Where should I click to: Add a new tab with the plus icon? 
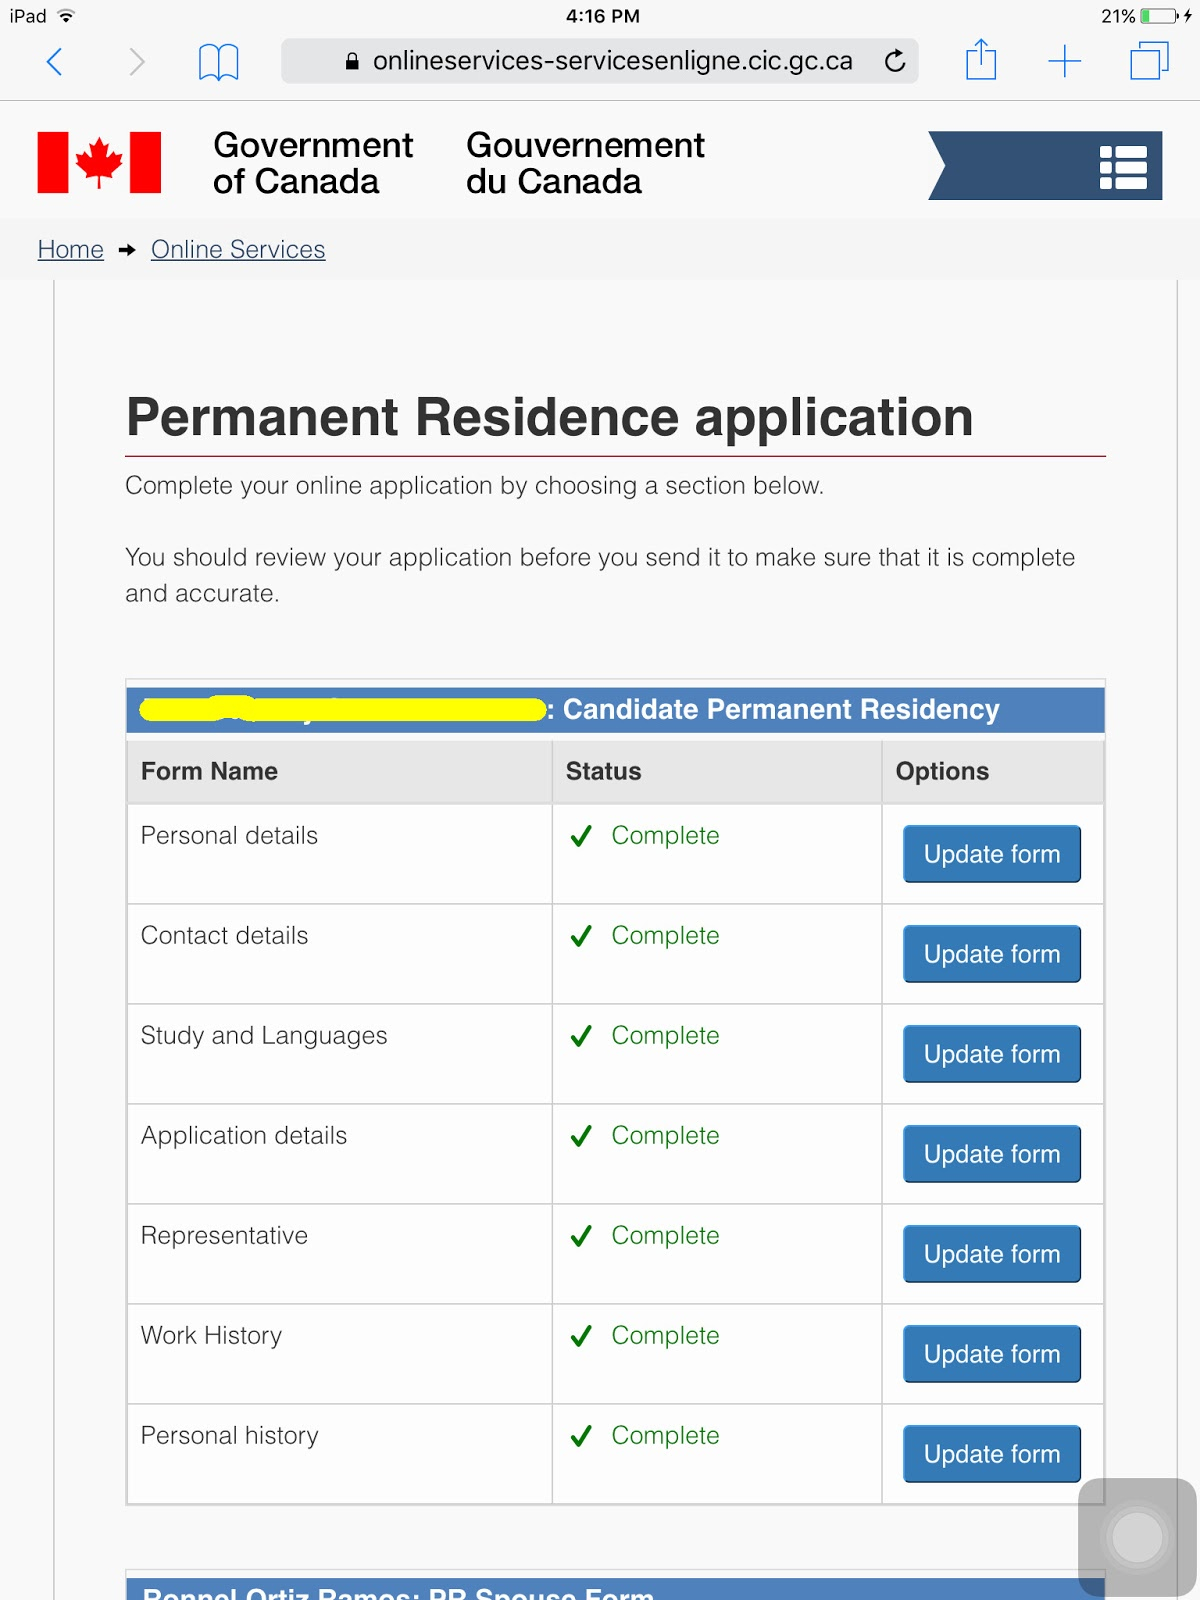tap(1065, 61)
